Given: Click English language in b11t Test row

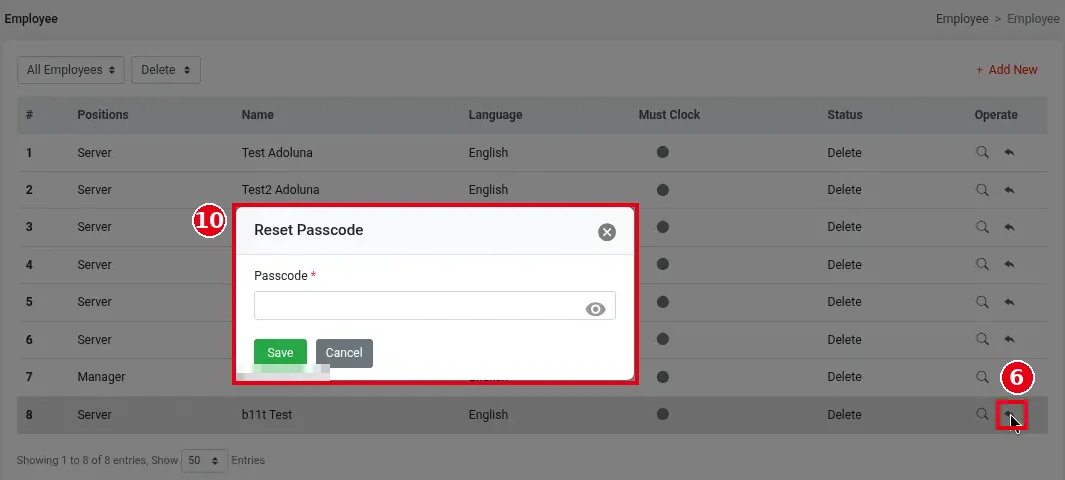Looking at the screenshot, I should click(x=488, y=414).
